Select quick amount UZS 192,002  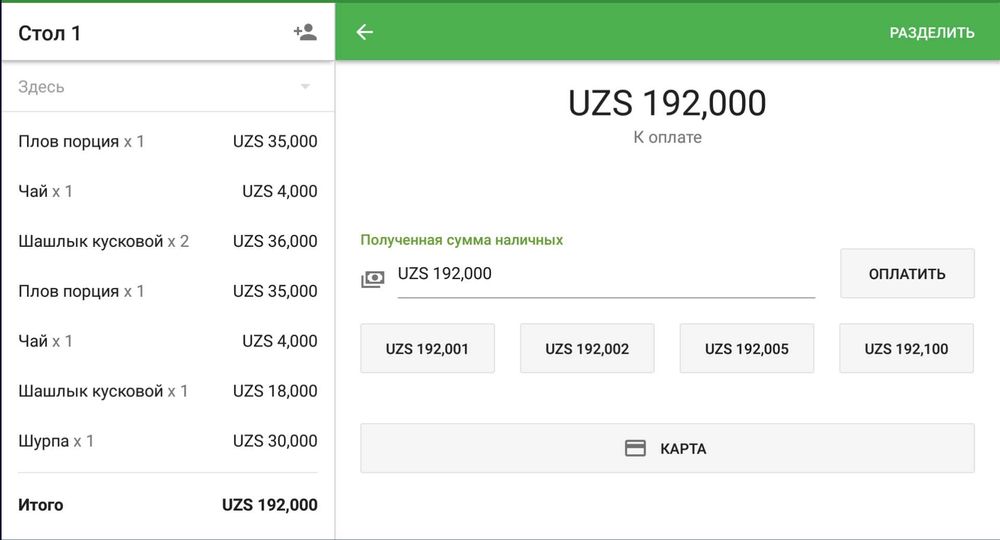587,348
